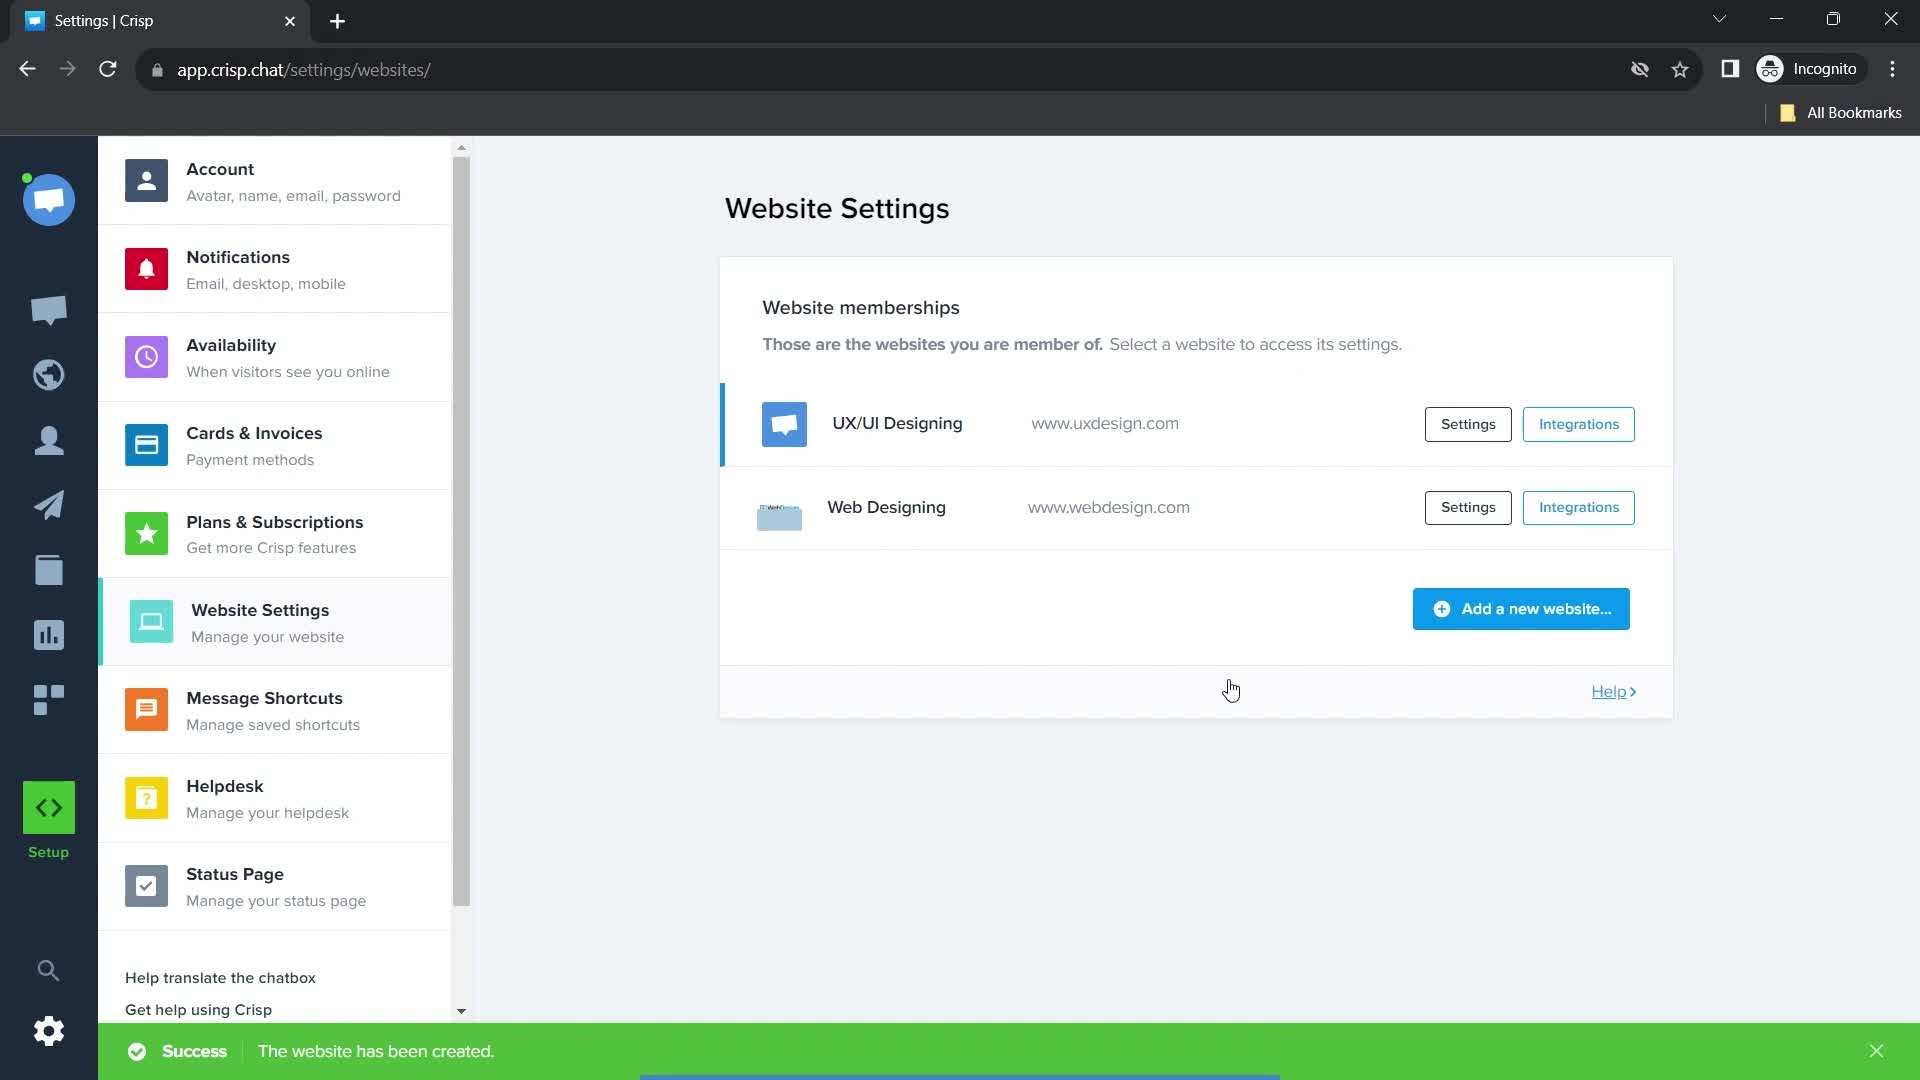The height and width of the screenshot is (1080, 1920).
Task: Click Settings for Web Designing
Action: pyautogui.click(x=1468, y=508)
